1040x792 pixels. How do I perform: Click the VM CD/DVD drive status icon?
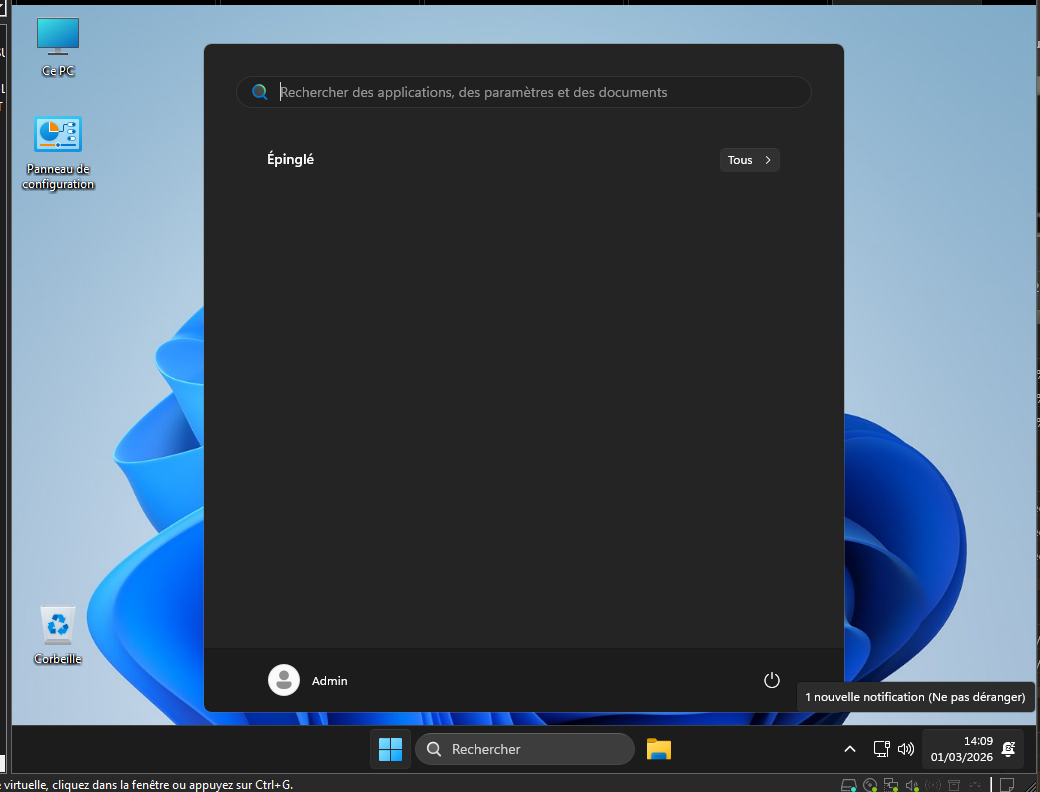click(x=870, y=785)
